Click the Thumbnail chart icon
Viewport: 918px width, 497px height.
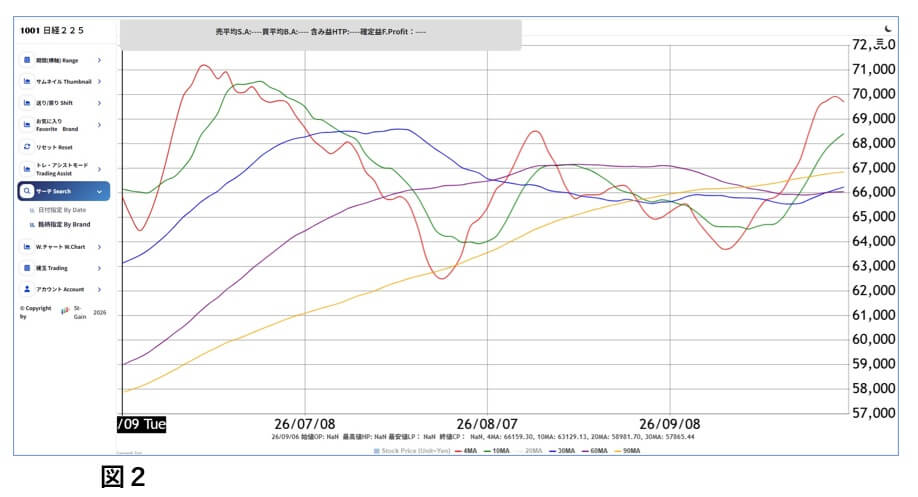coord(27,81)
